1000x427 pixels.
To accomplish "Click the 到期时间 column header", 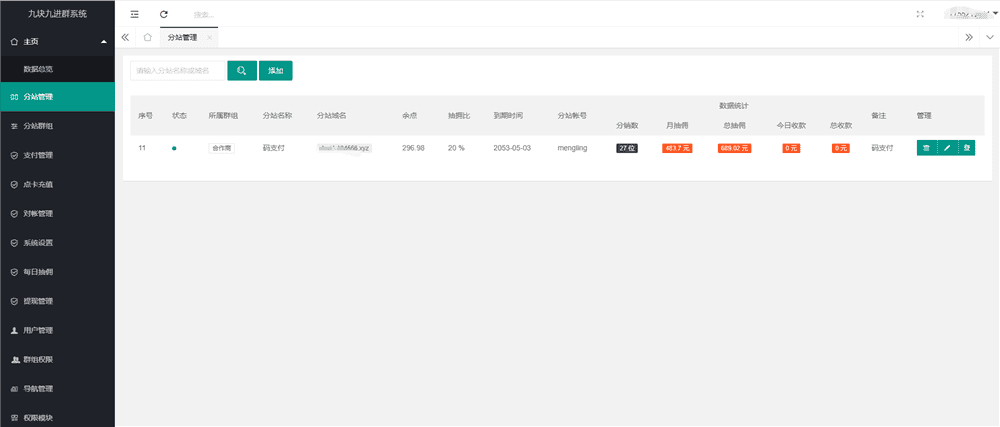I will pyautogui.click(x=508, y=115).
